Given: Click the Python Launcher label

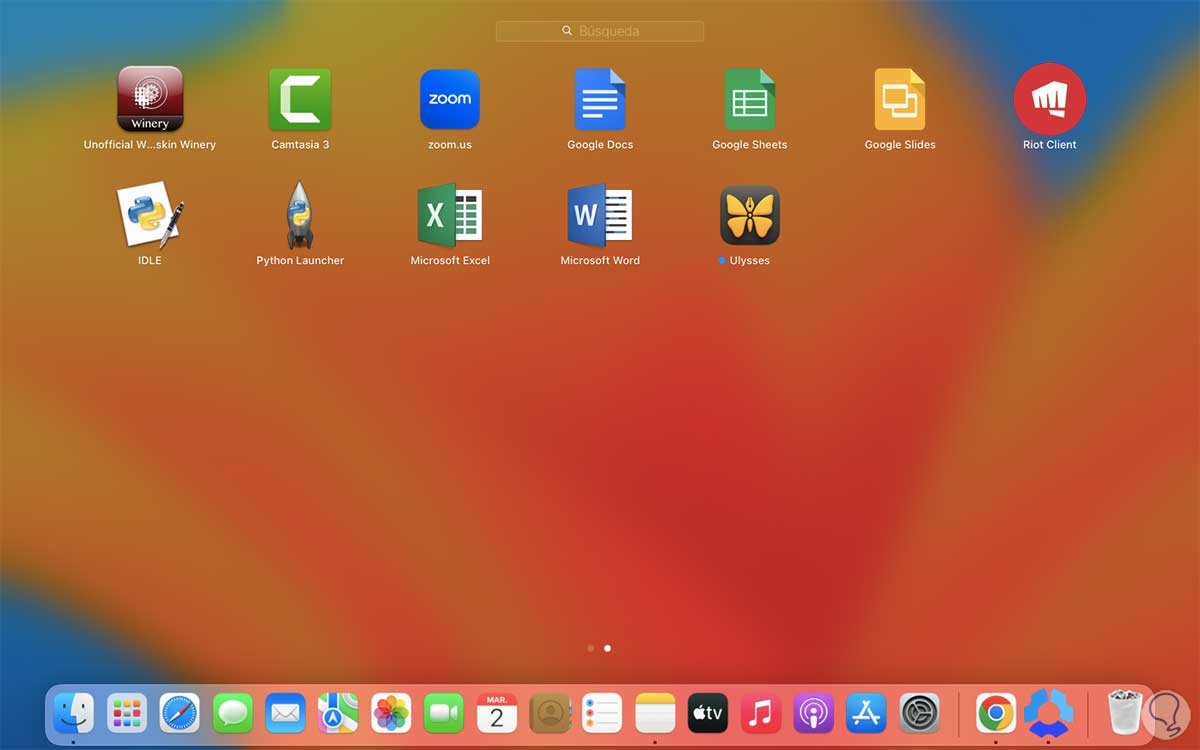Looking at the screenshot, I should (x=300, y=261).
